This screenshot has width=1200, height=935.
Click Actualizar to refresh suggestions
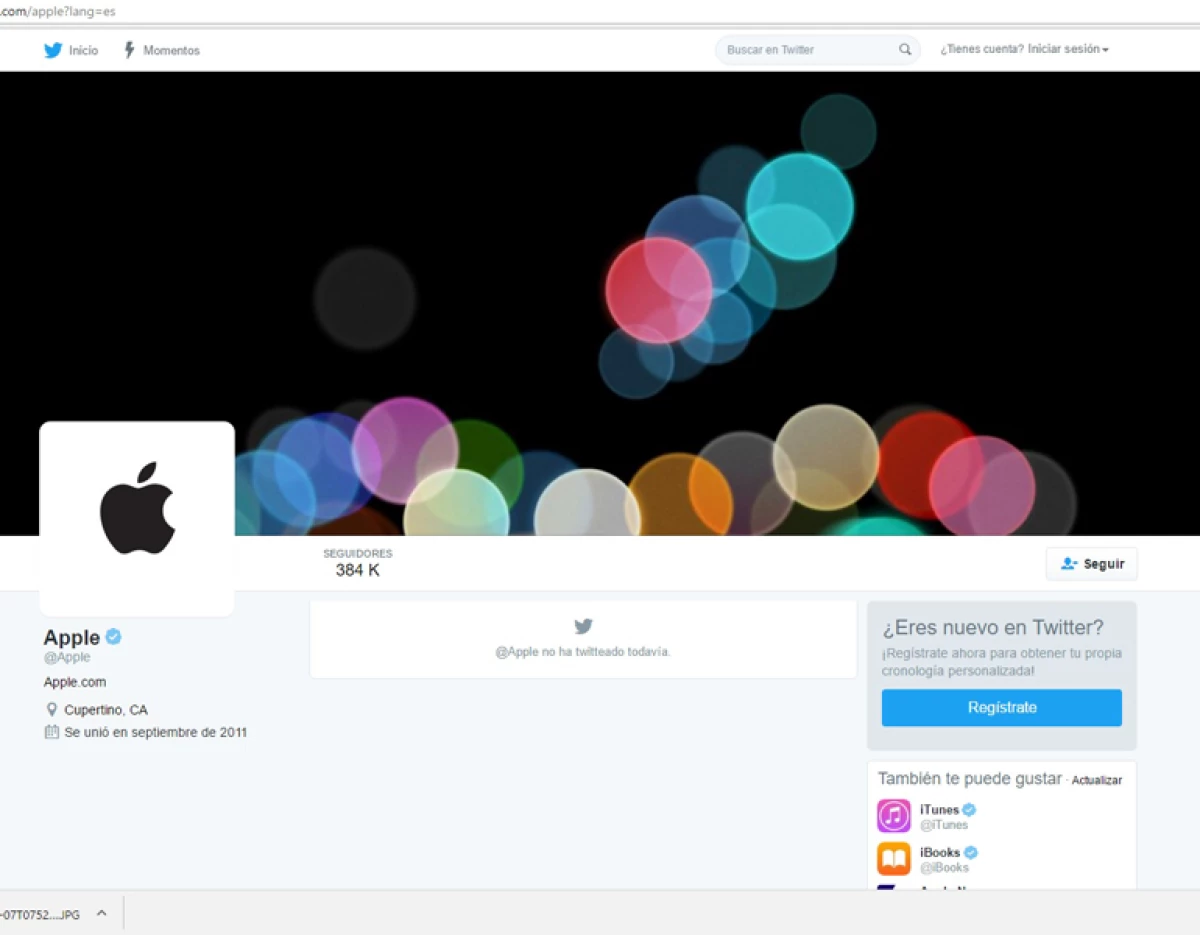(1097, 780)
